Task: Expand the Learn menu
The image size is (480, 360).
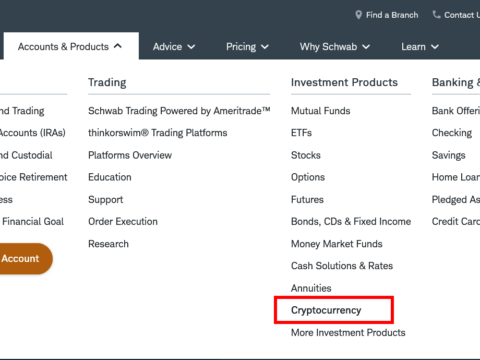Action: coord(420,47)
